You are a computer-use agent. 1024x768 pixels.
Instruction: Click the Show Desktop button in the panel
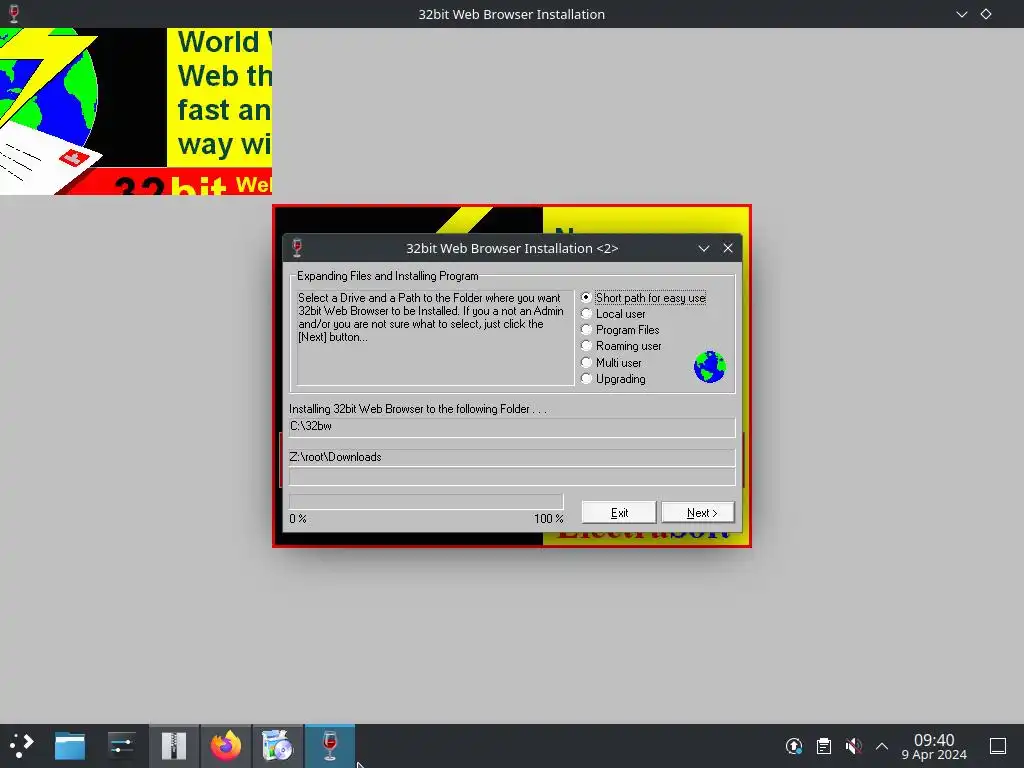(x=998, y=746)
